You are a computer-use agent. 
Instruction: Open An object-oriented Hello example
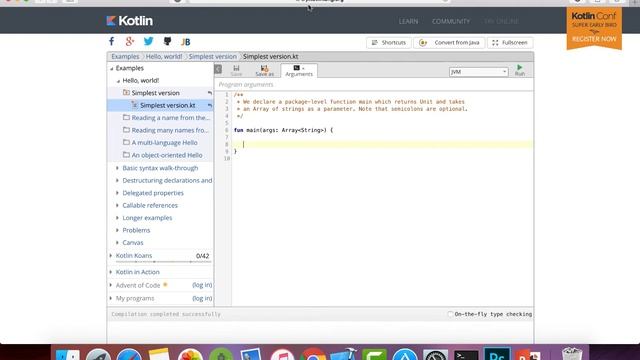[167, 155]
